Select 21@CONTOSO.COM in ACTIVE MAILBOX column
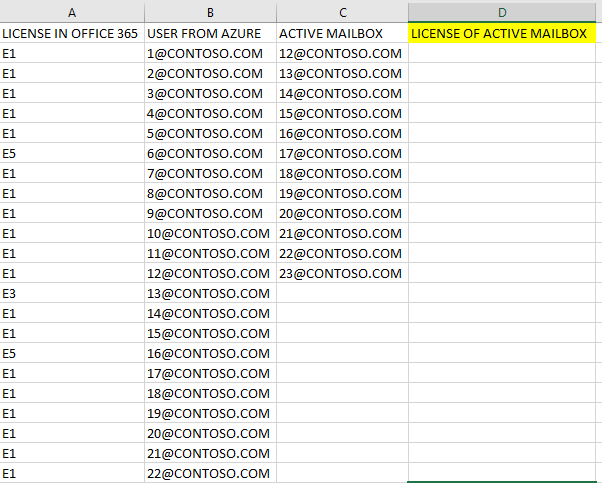 (342, 233)
